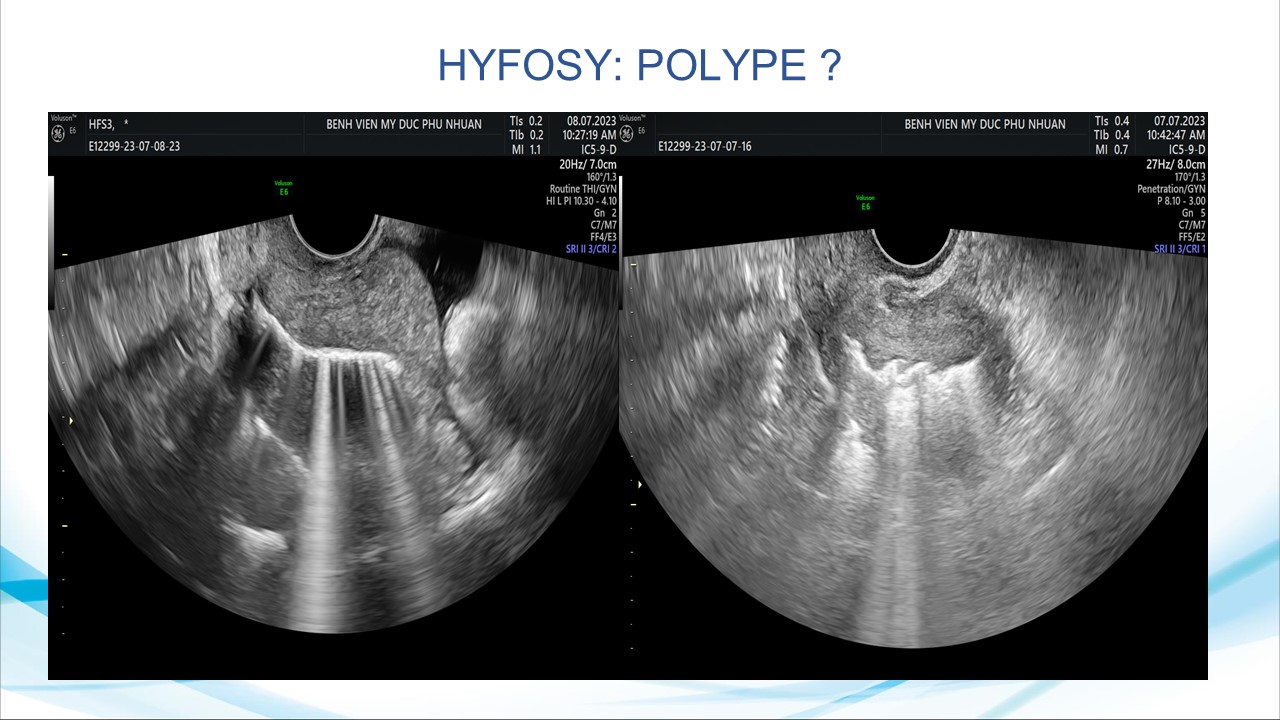Click the GE logo on left ultrasound header
The width and height of the screenshot is (1280, 720).
[x=58, y=133]
